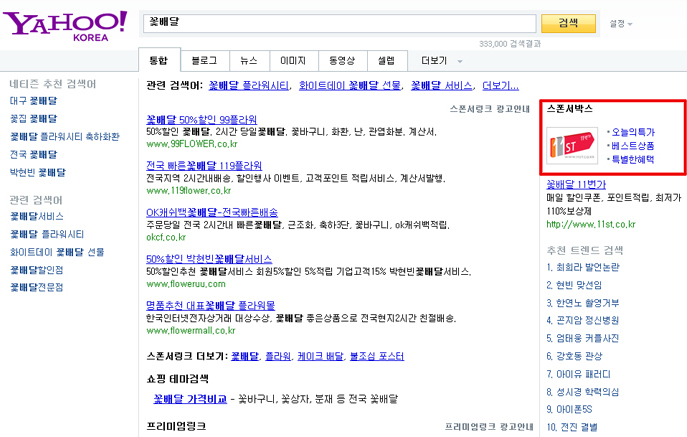The image size is (687, 437).
Task: Open trend 6. 강호동 관상
Action: (574, 356)
